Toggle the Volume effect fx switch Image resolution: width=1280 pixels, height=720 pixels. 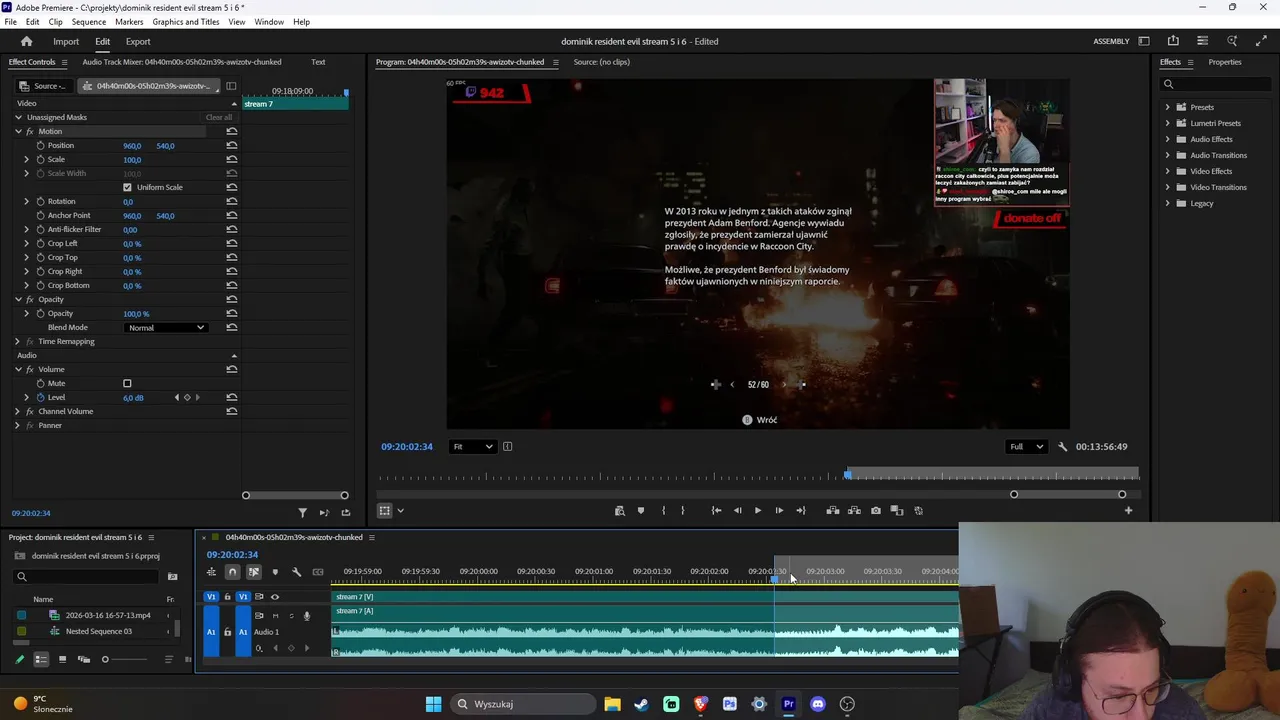point(30,370)
